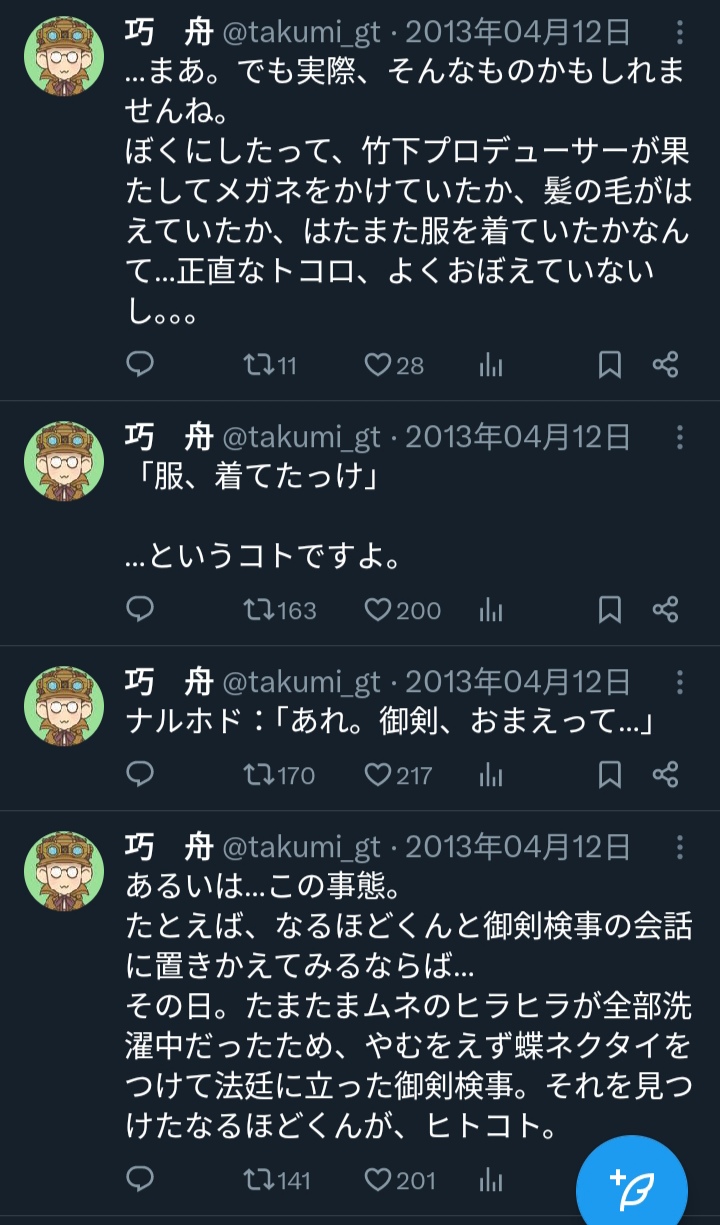
Task: Share the first tweet about 竹下プロデューサー
Action: coord(666,365)
